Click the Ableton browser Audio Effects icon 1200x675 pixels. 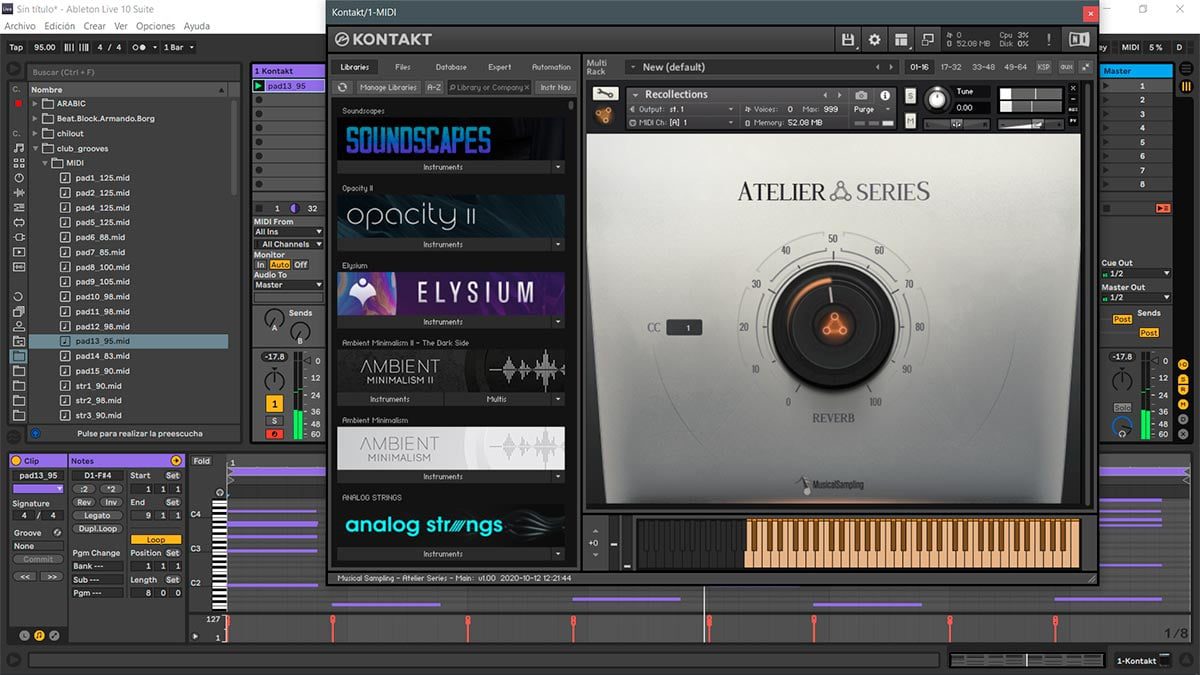pos(19,192)
